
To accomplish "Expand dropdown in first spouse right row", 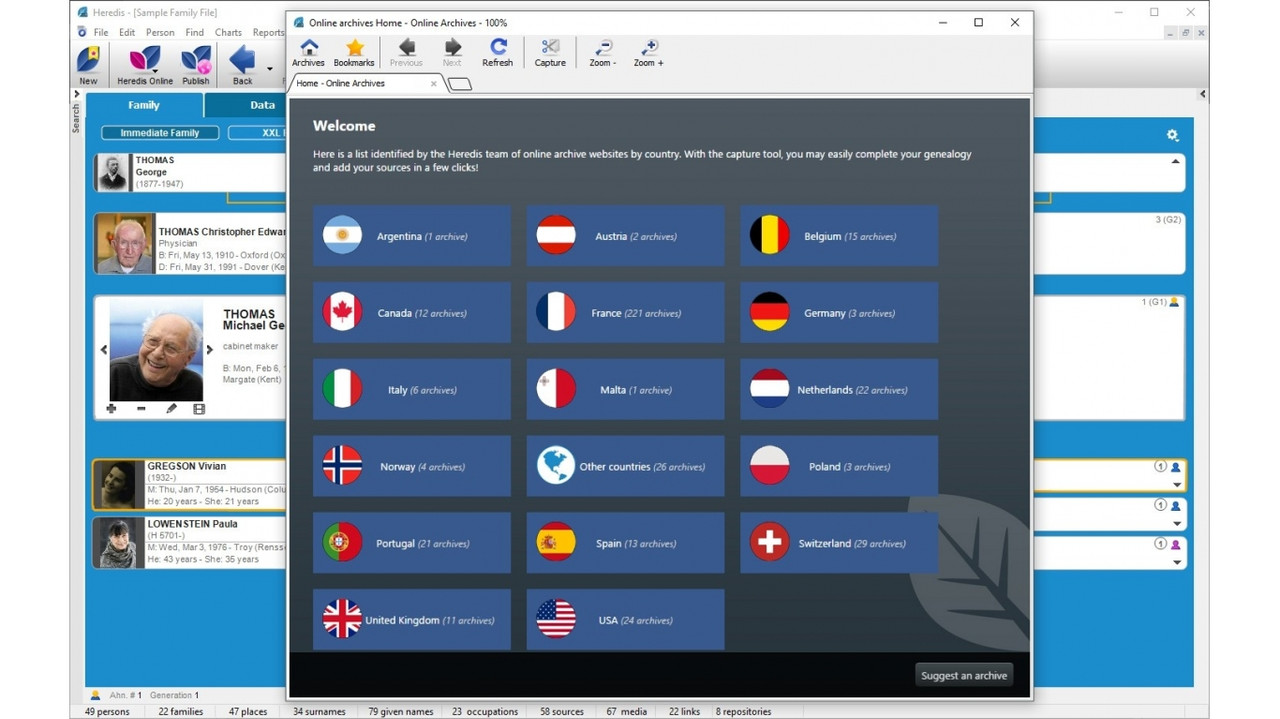I will pos(1177,485).
